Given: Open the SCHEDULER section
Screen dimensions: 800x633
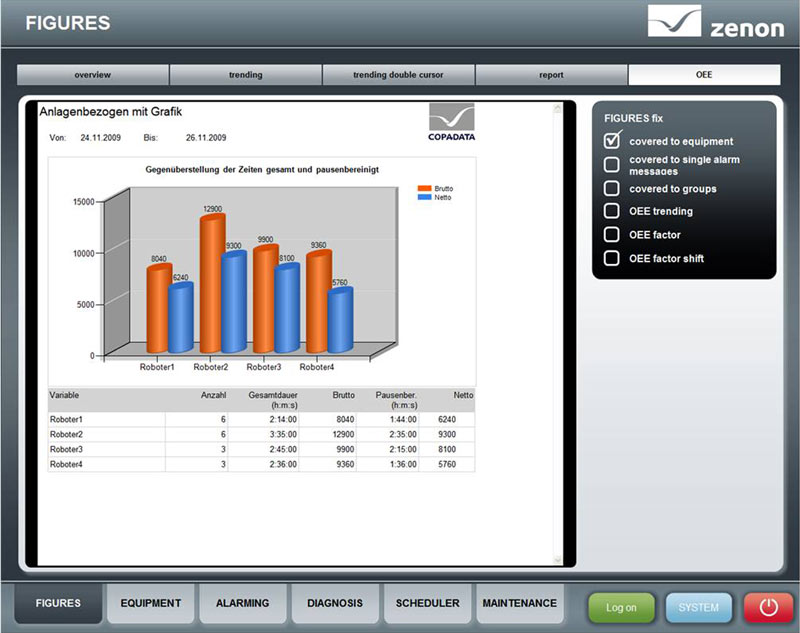Looking at the screenshot, I should click(427, 604).
